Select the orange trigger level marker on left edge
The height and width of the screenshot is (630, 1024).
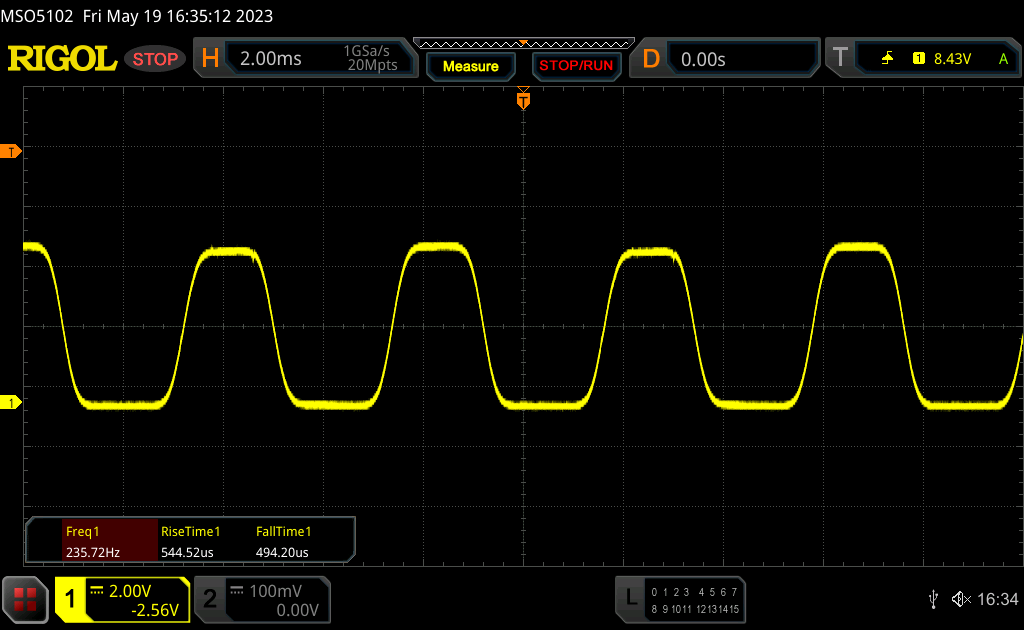(12, 151)
